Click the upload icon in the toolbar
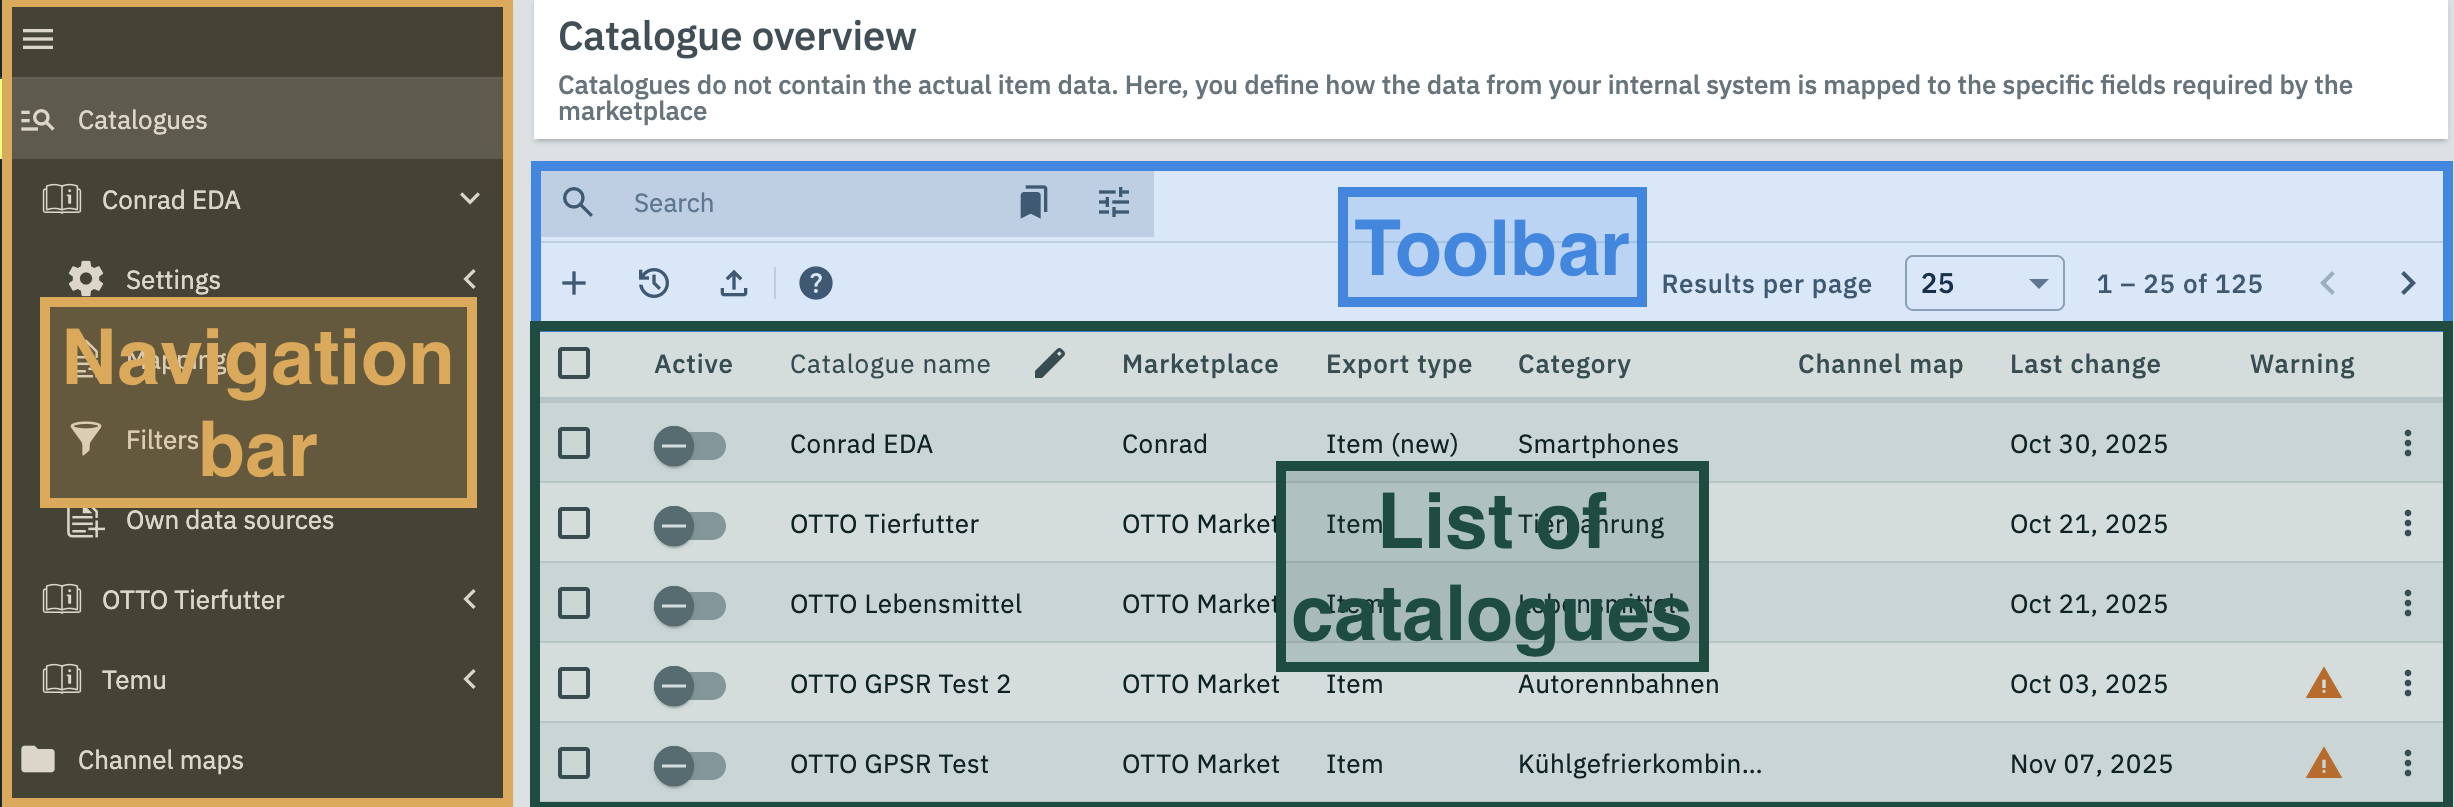This screenshot has width=2454, height=807. [x=734, y=283]
